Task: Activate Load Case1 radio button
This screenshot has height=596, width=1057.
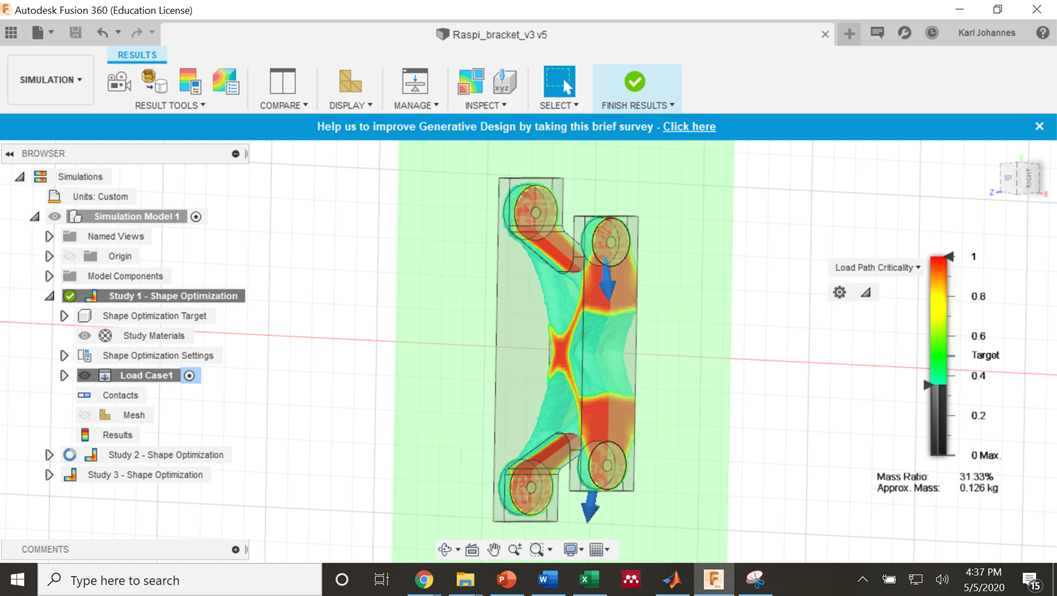Action: [189, 376]
